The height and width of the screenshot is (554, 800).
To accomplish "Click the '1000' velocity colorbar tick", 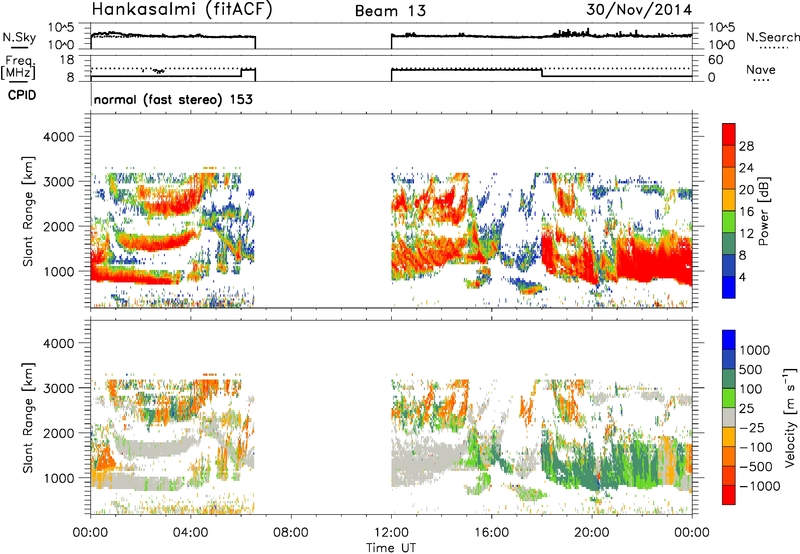I will coord(755,350).
